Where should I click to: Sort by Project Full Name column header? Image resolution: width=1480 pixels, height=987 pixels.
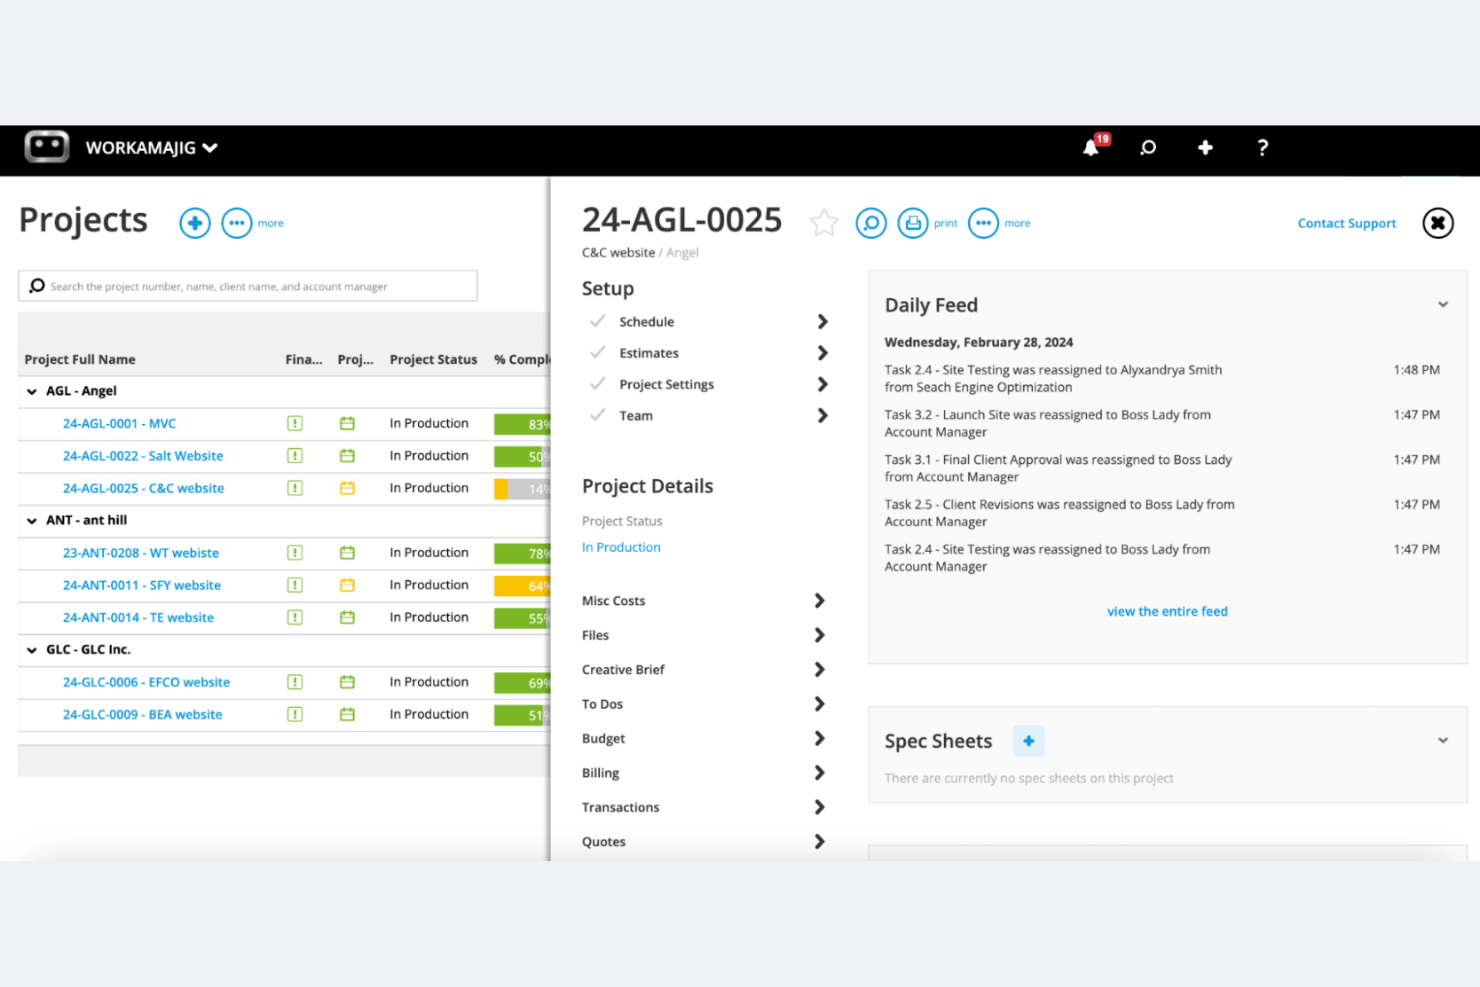click(x=80, y=360)
